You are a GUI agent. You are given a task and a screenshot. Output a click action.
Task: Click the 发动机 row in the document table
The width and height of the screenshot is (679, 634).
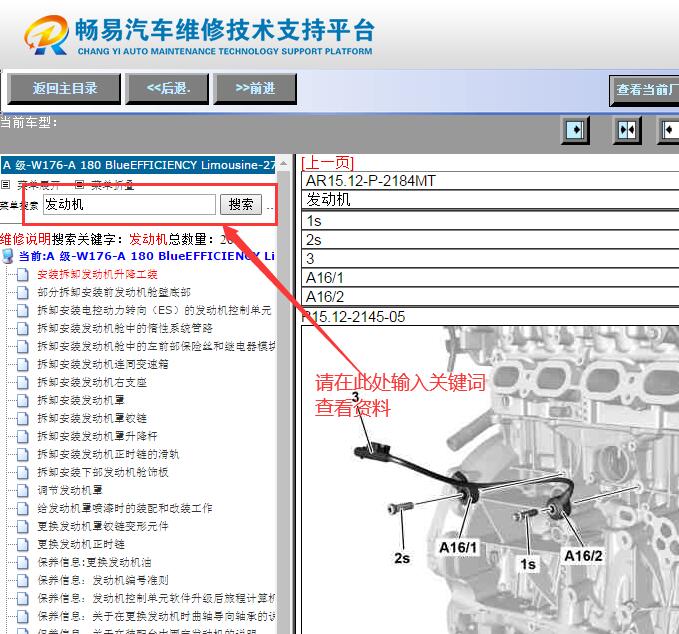490,200
